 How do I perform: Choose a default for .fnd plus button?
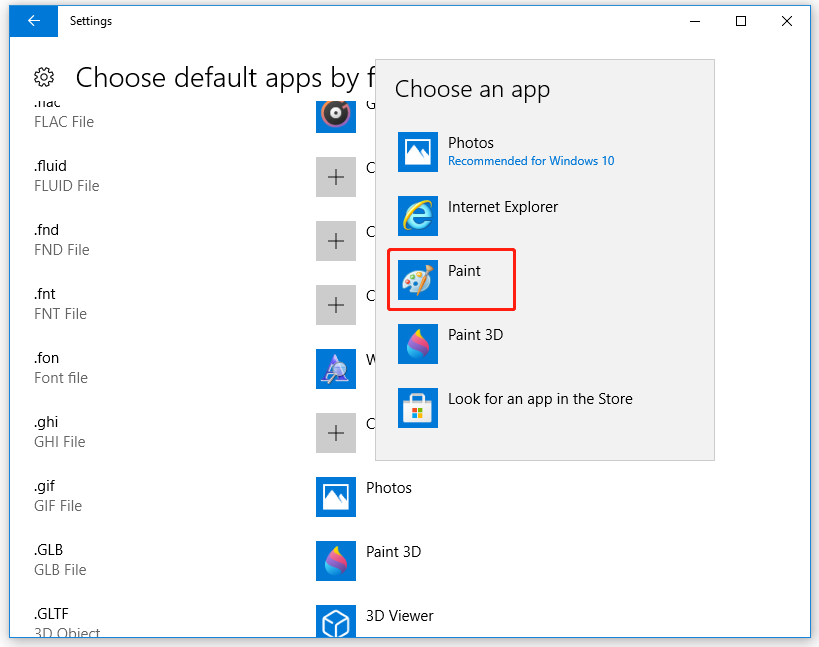[x=336, y=241]
